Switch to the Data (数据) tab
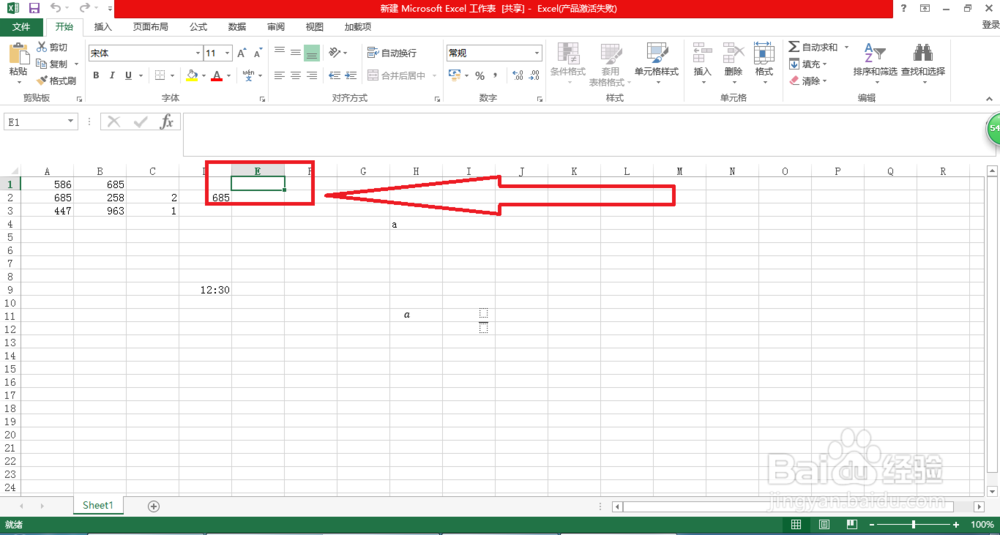Screen dimensions: 1000x535 pos(237,27)
